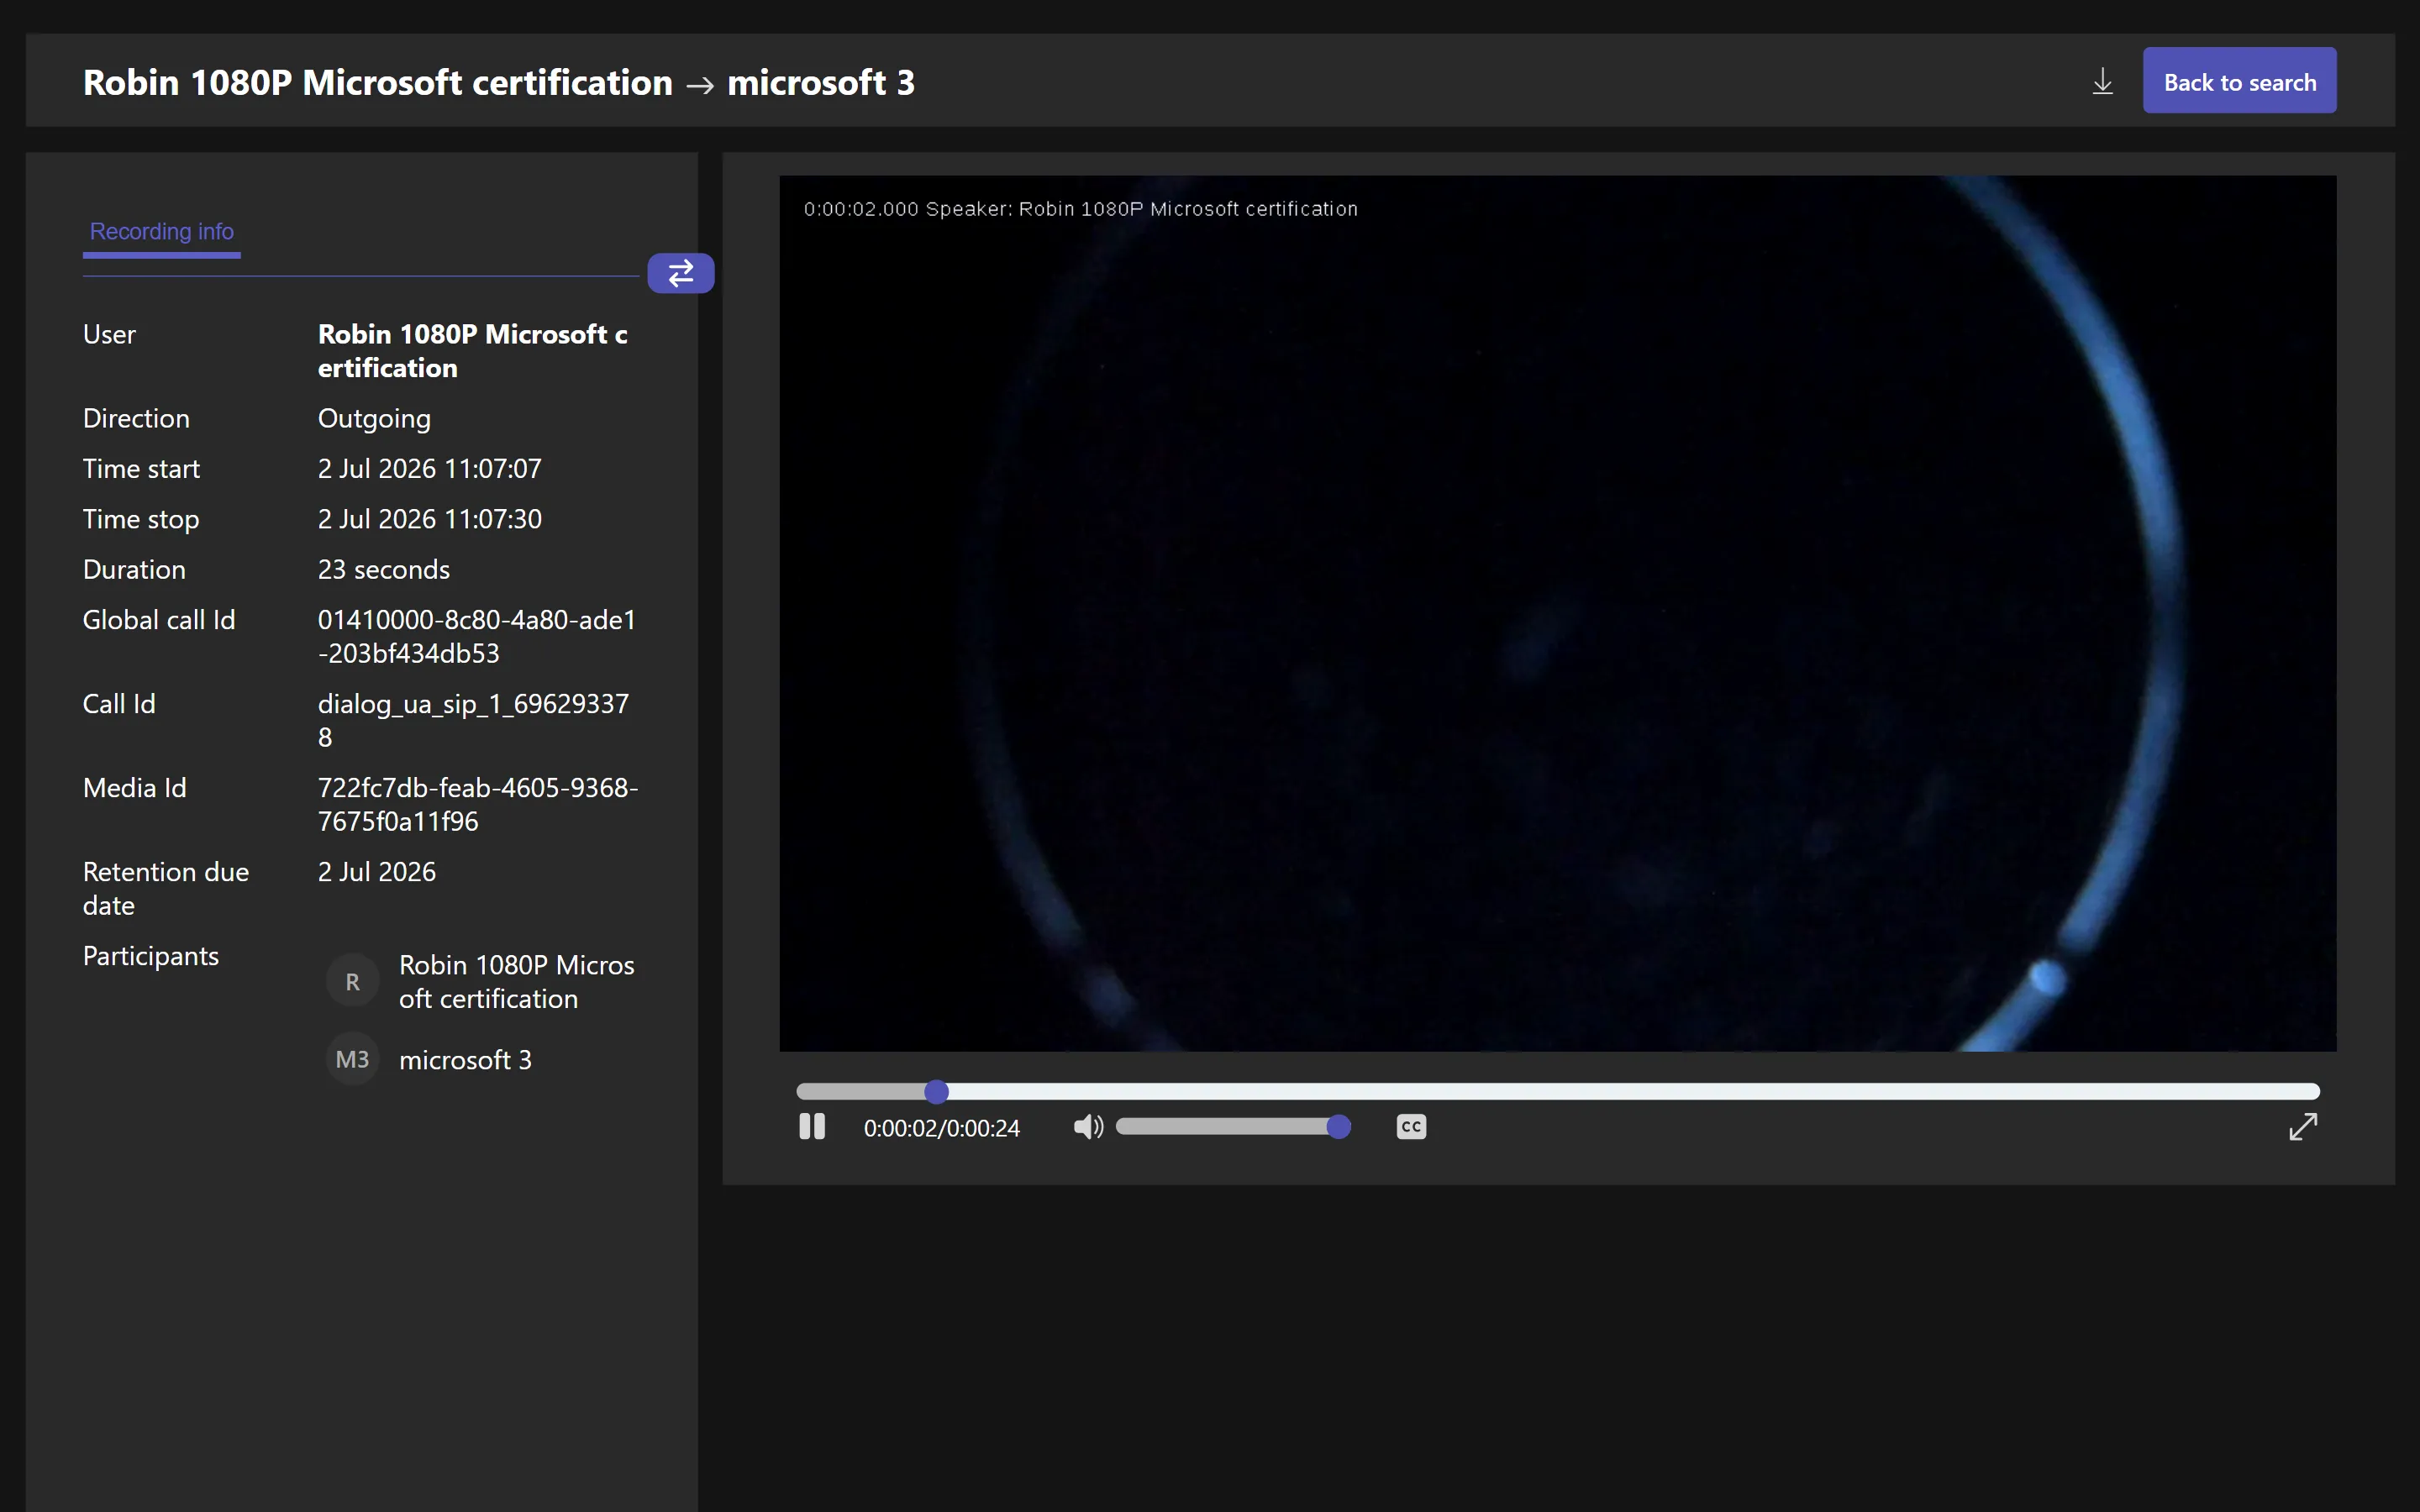This screenshot has height=1512, width=2420.
Task: Click the swap panels arrows icon
Action: coord(681,273)
